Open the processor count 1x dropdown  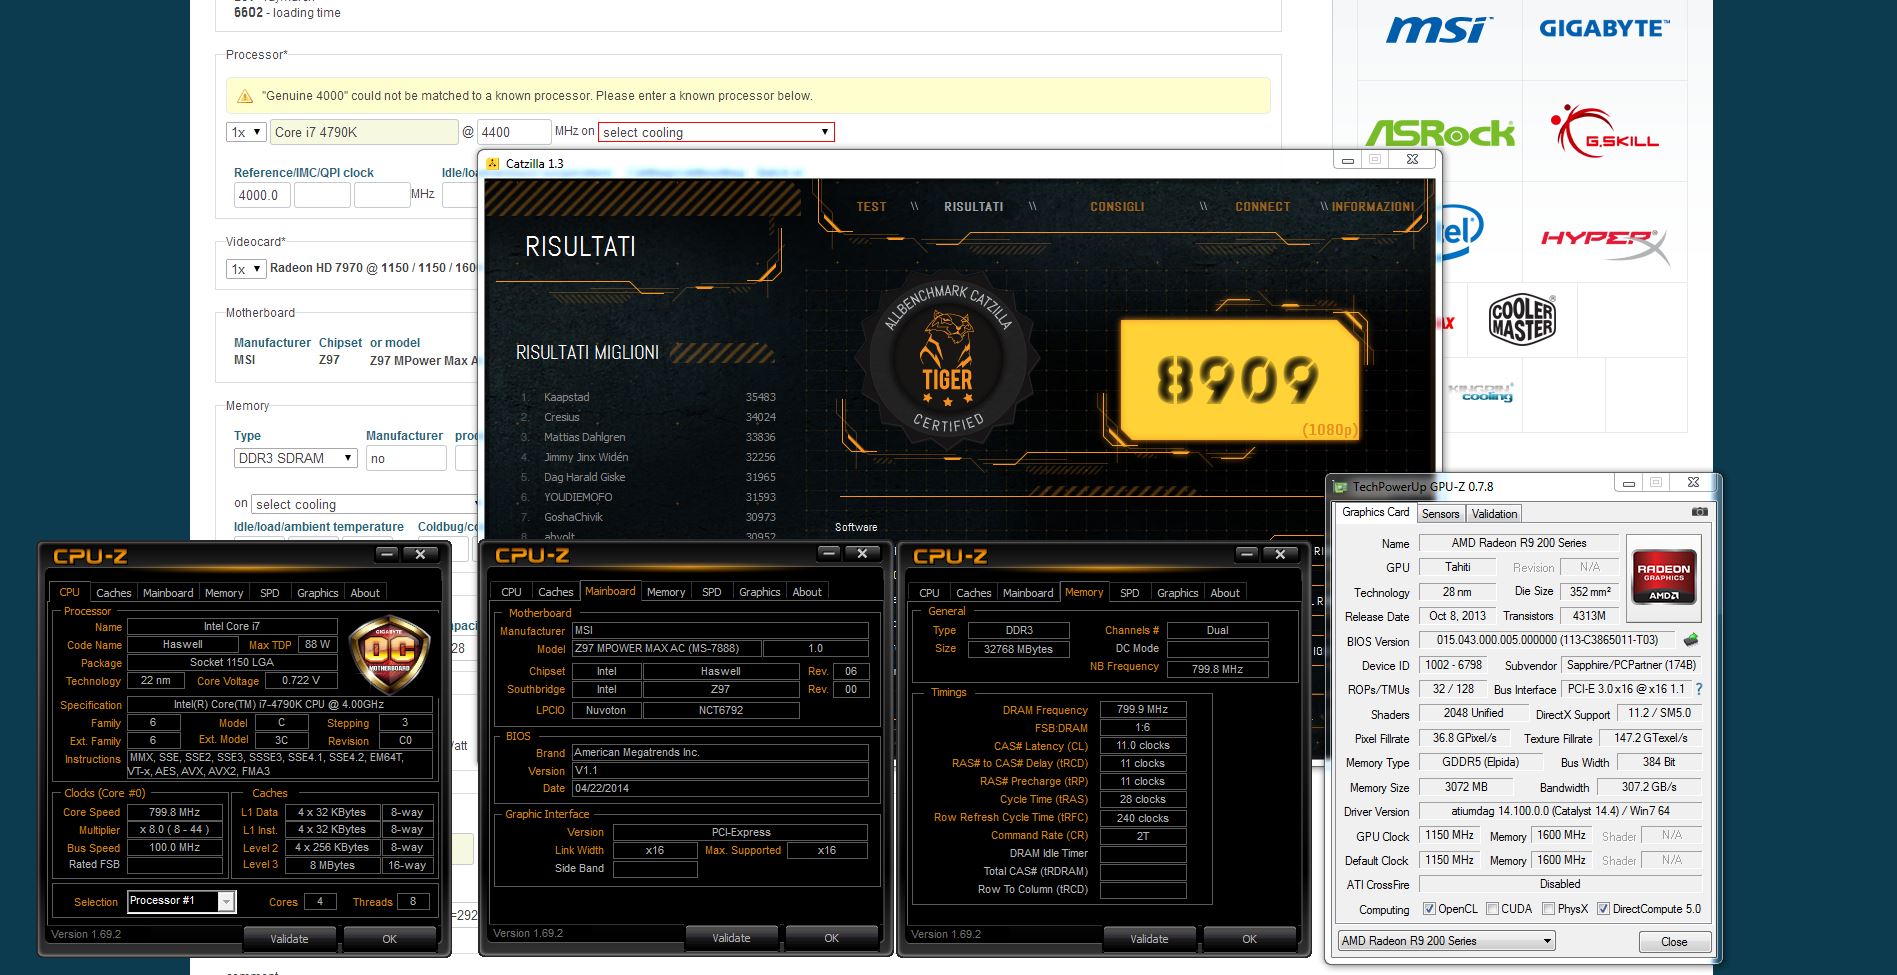point(246,132)
